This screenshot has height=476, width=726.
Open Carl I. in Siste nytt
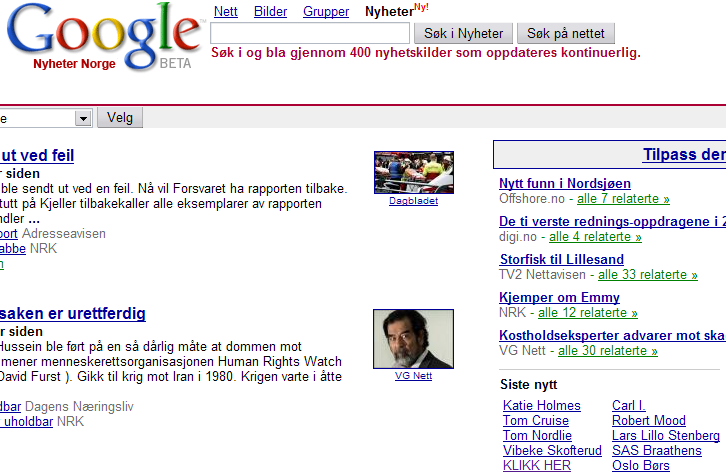[629, 405]
